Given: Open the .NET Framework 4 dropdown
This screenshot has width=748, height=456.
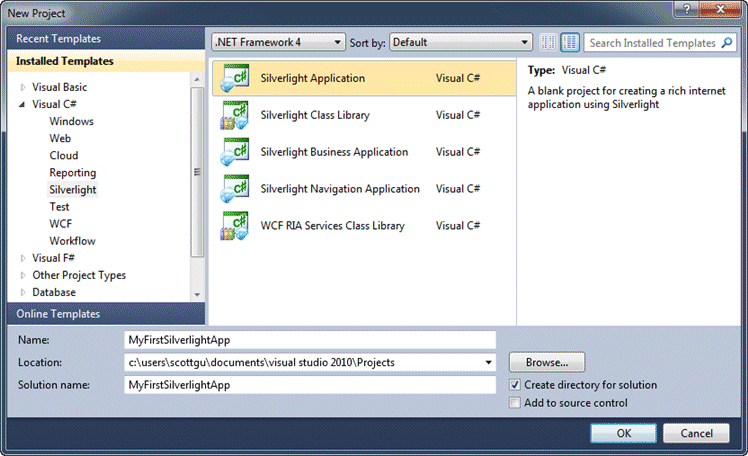Looking at the screenshot, I should tap(278, 42).
